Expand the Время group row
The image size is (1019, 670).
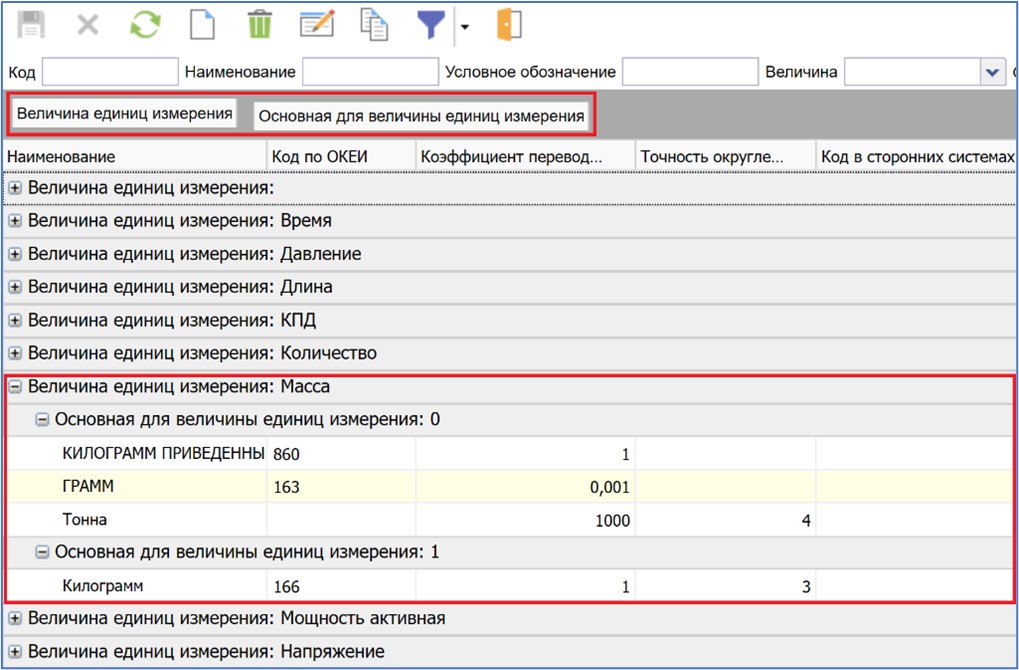click(x=15, y=221)
